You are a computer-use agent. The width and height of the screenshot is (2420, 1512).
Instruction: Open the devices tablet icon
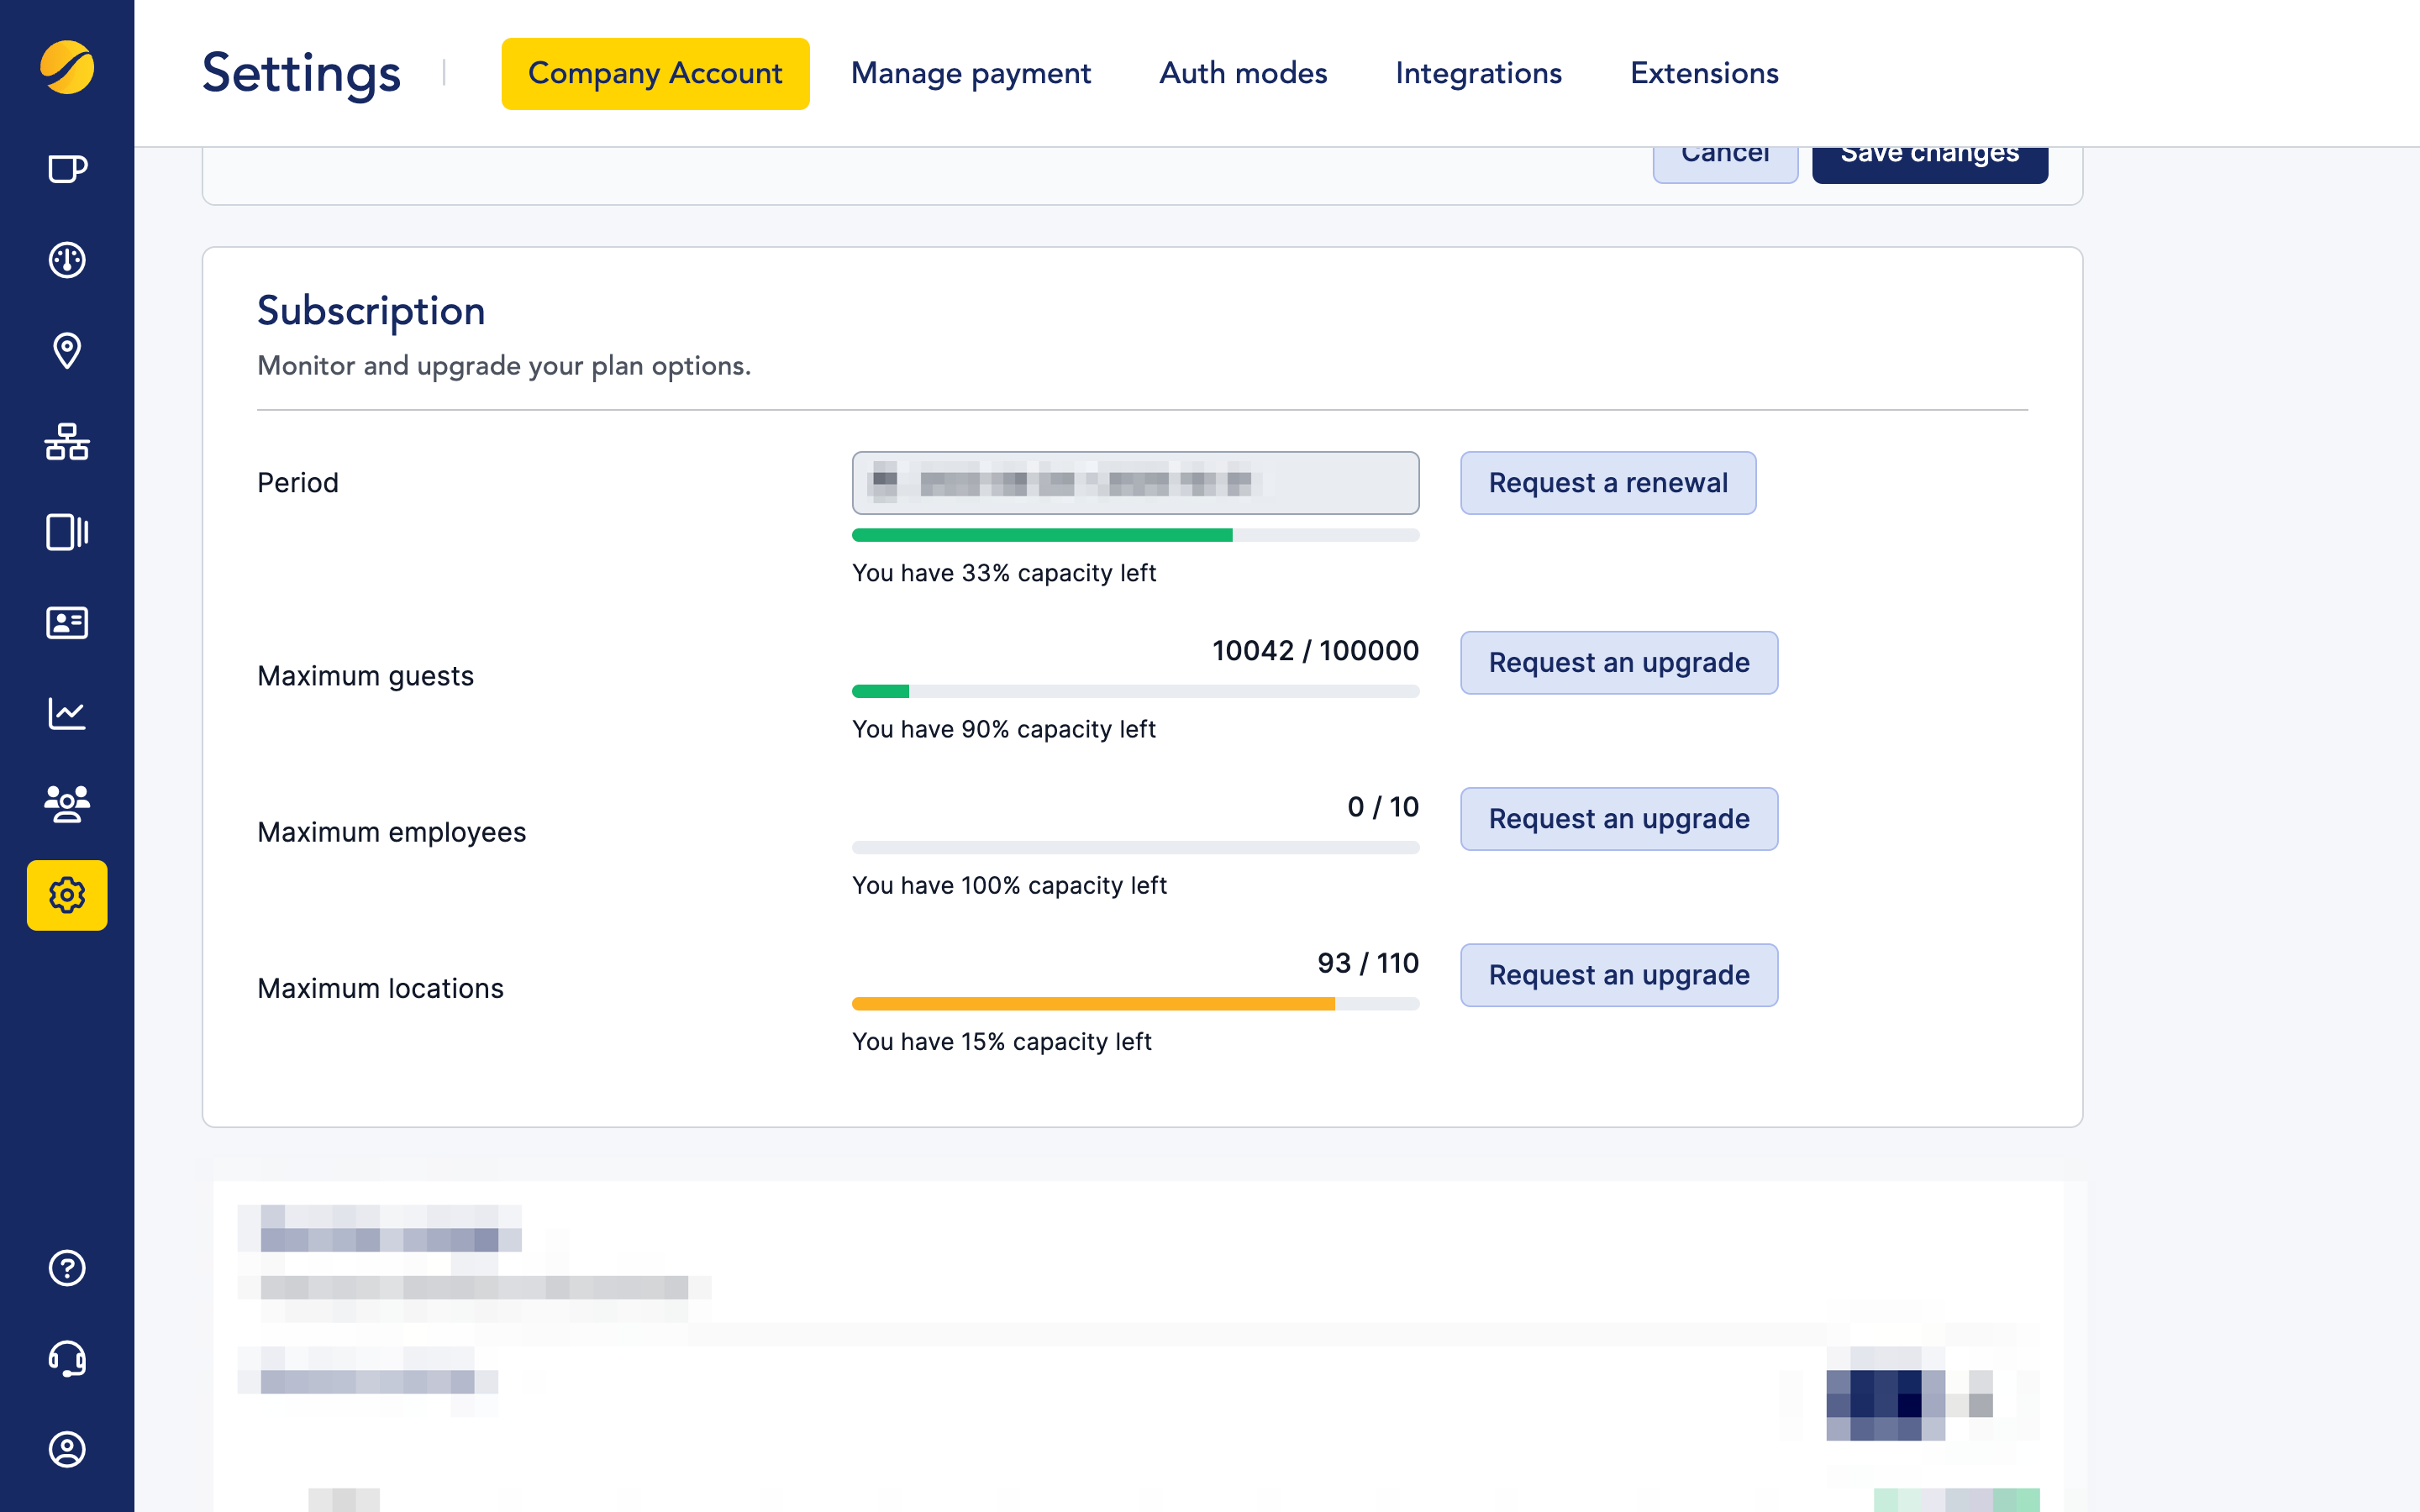tap(67, 532)
